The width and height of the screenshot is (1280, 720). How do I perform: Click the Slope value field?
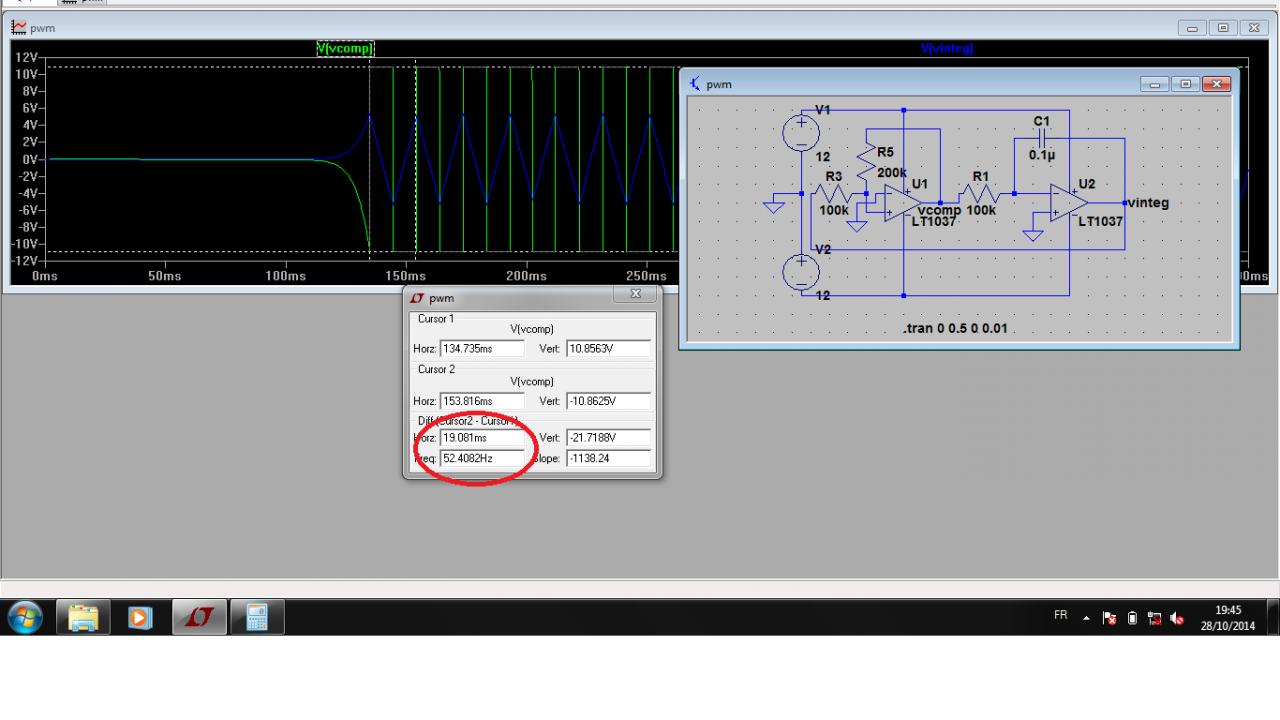(x=608, y=459)
